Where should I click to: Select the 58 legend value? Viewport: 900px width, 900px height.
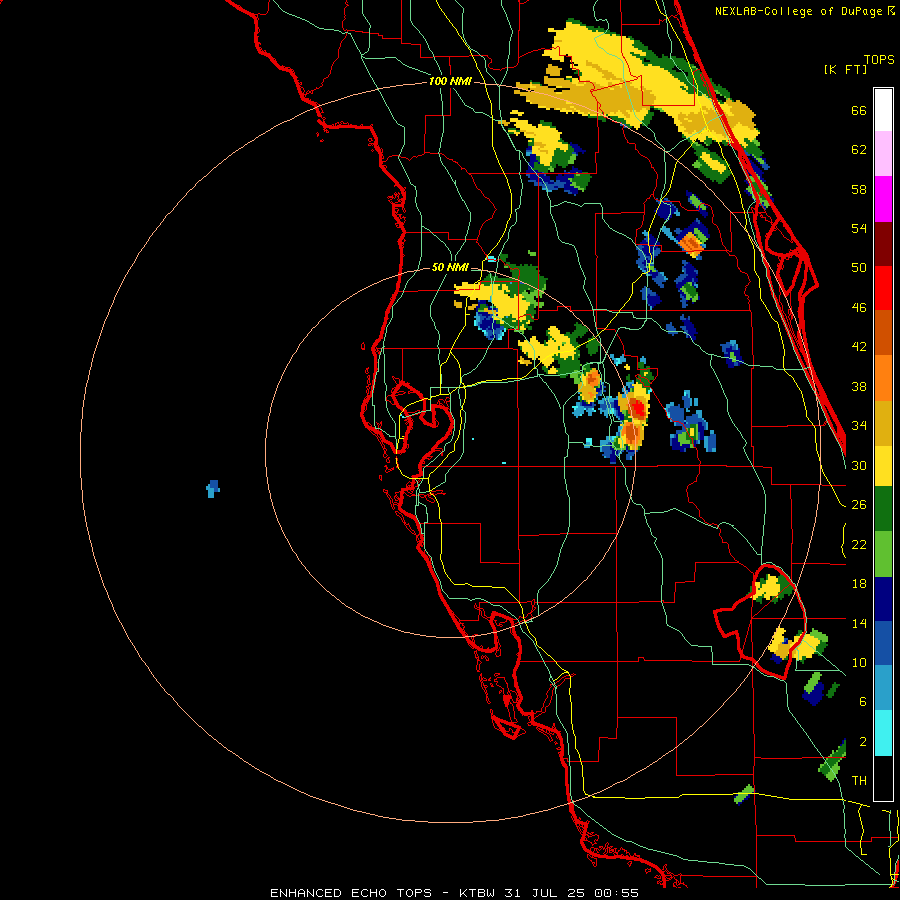tap(859, 189)
